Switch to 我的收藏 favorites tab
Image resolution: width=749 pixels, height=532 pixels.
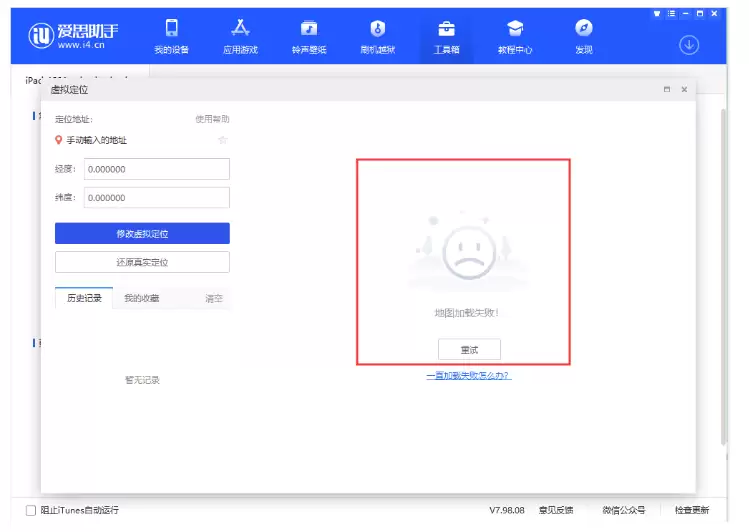click(141, 298)
